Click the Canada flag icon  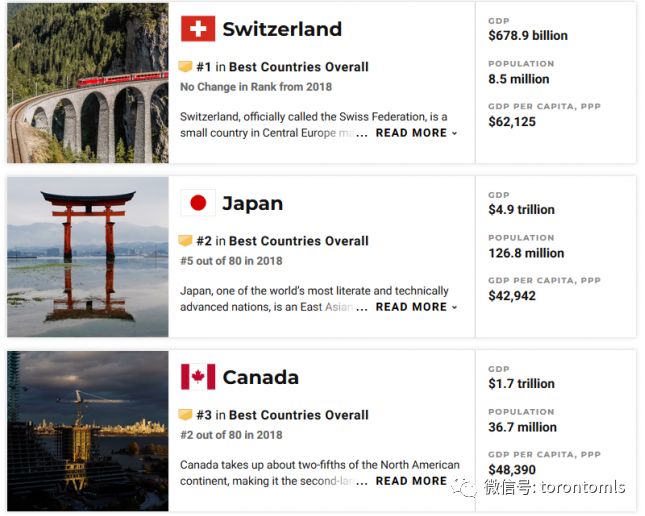(198, 377)
